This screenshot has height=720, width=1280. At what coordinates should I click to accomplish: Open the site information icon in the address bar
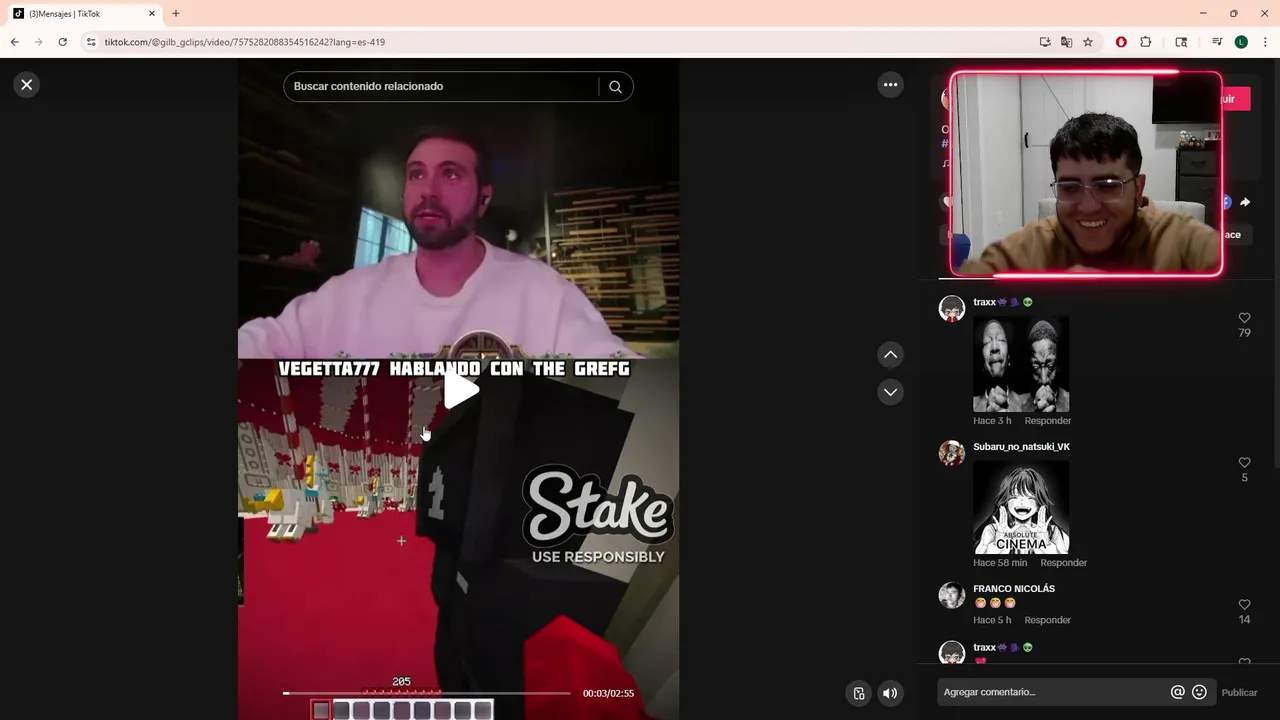click(x=91, y=42)
